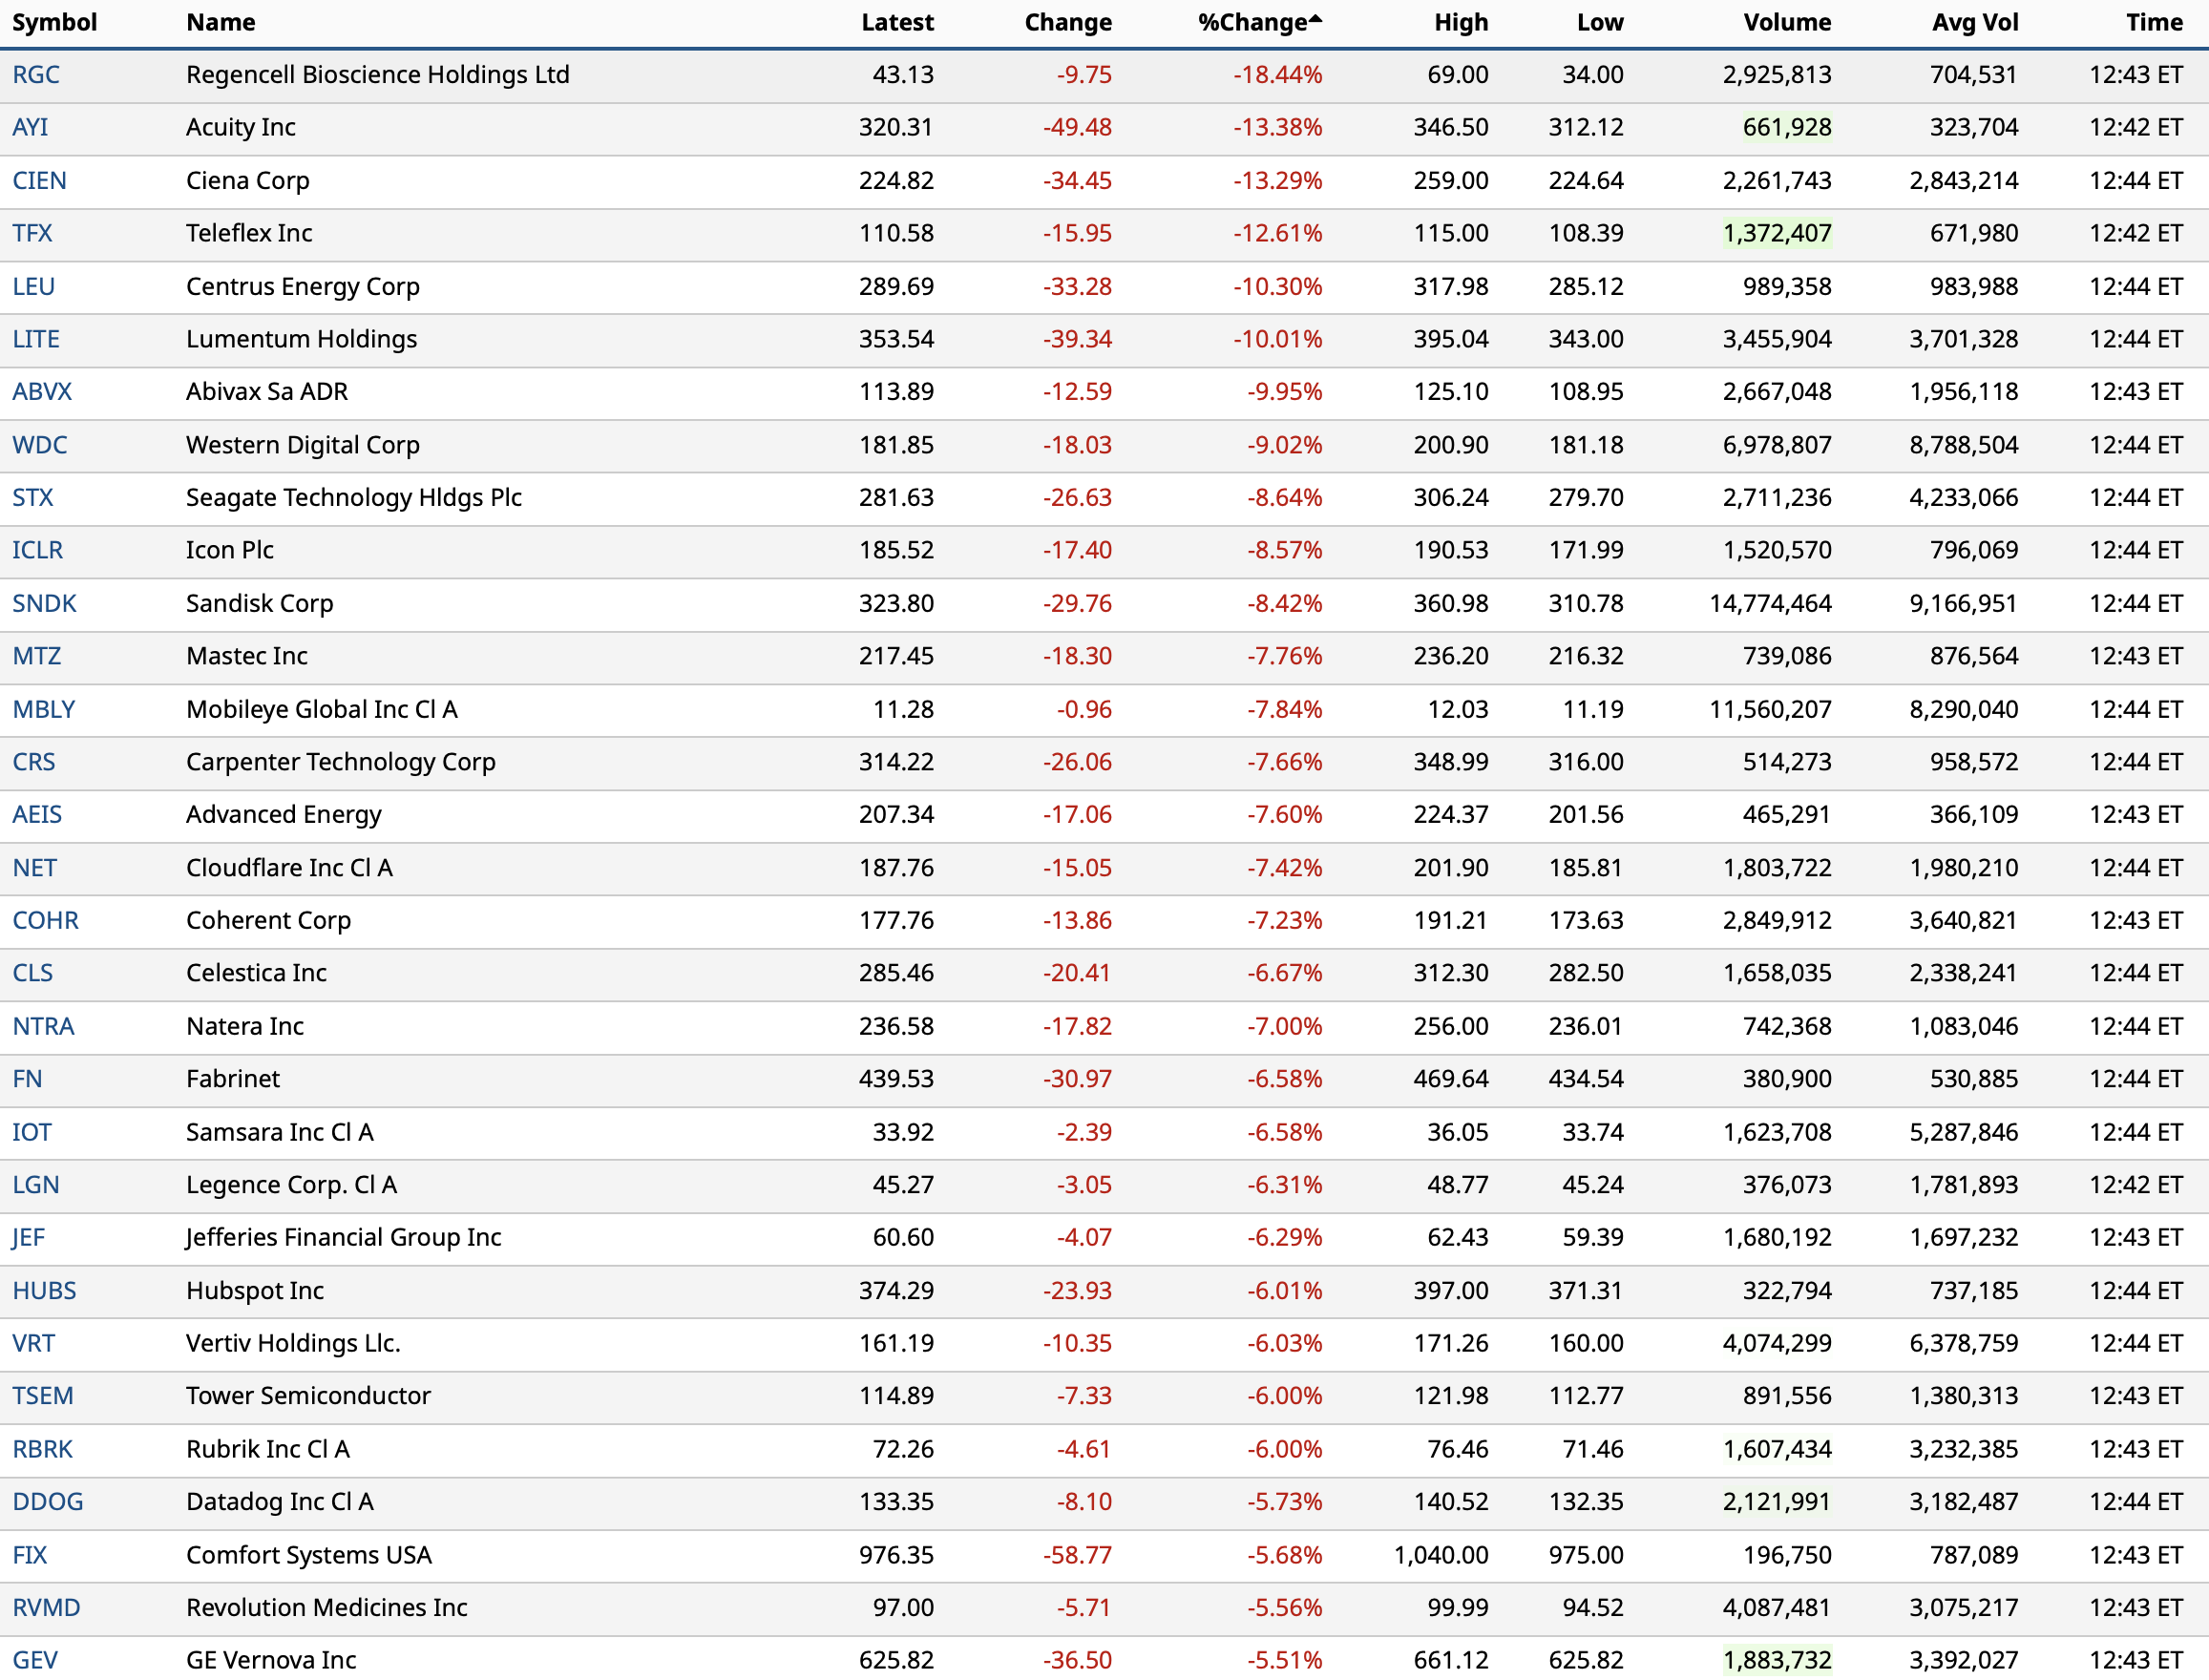Open the AYI symbol link
2209x1680 pixels.
[30, 127]
